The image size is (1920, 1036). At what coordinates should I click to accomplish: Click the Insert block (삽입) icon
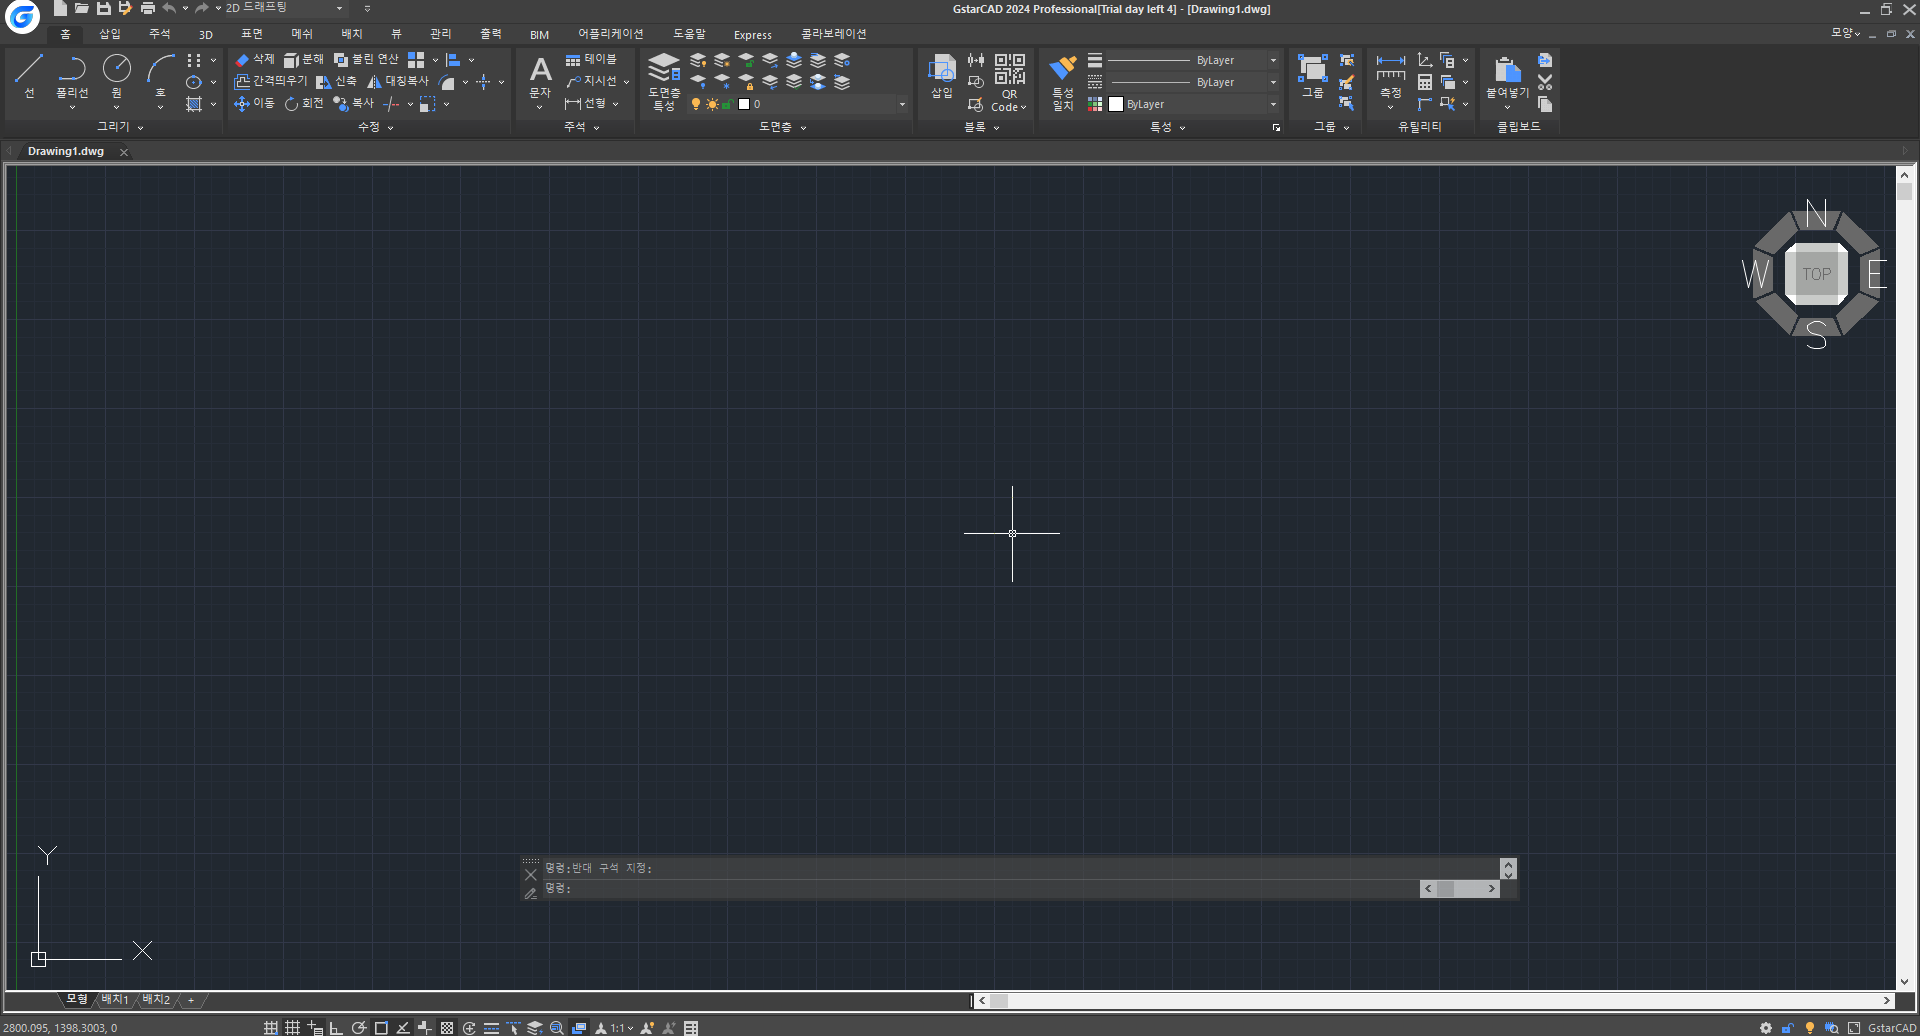click(x=942, y=76)
